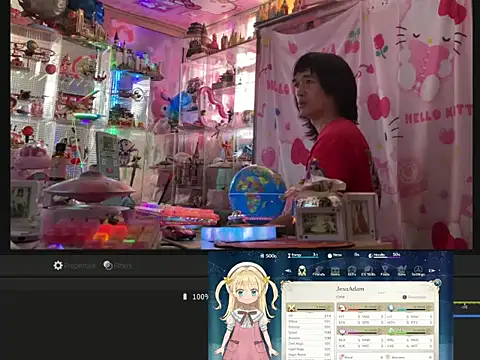Click the crossed swords combat stats icon
Viewport: 480px width, 360px height.
click(292, 307)
